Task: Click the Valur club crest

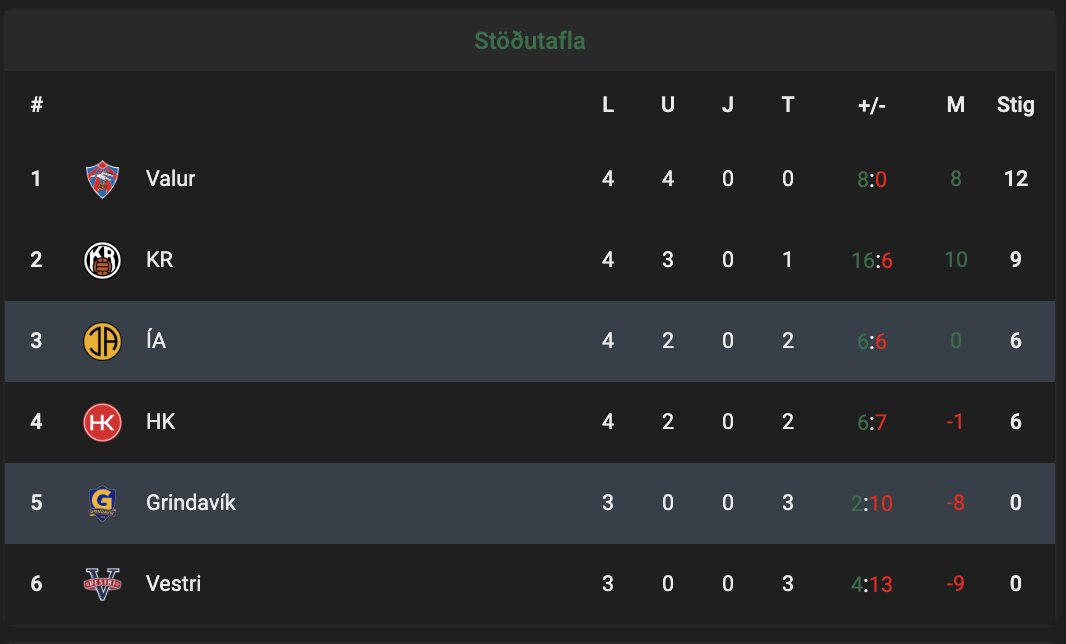Action: (x=103, y=179)
